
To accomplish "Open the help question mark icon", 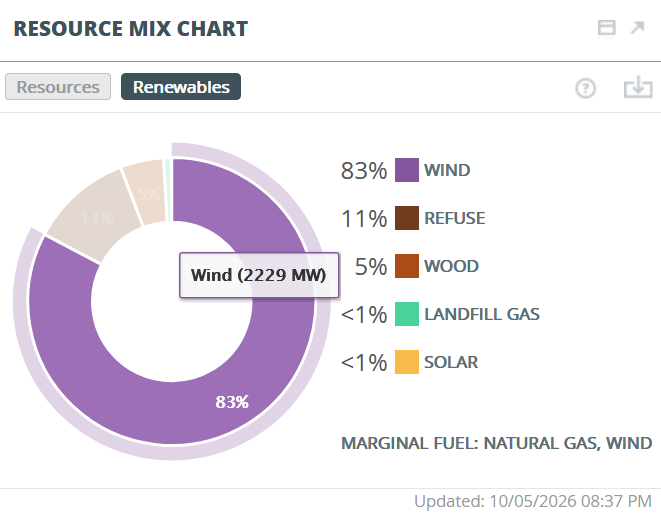I will pyautogui.click(x=586, y=89).
